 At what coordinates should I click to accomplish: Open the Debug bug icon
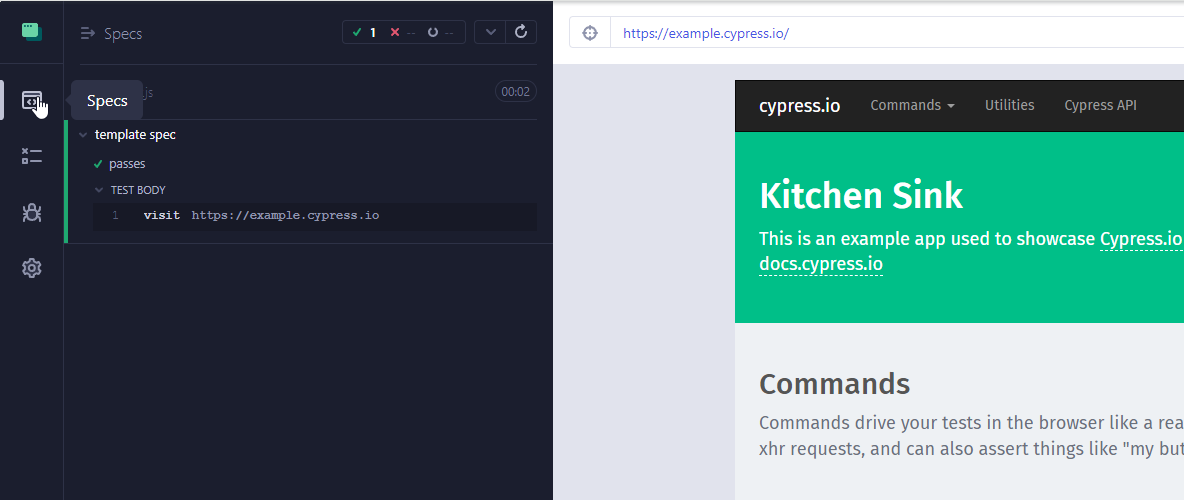[x=31, y=212]
